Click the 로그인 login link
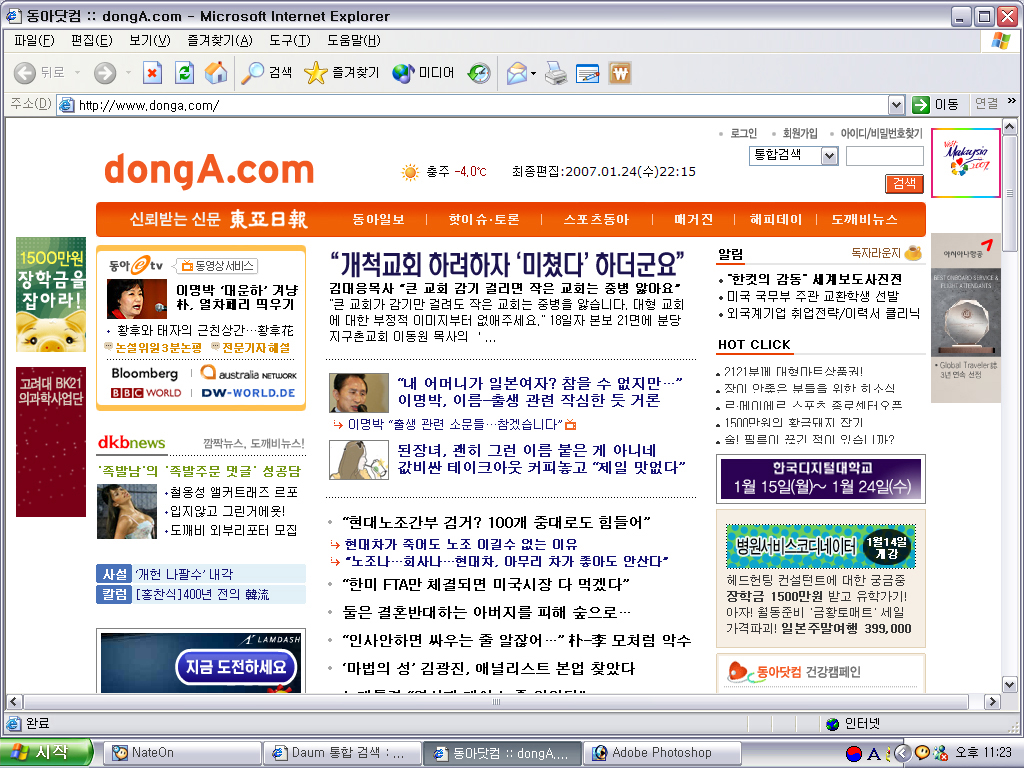The image size is (1024, 768). 743,133
